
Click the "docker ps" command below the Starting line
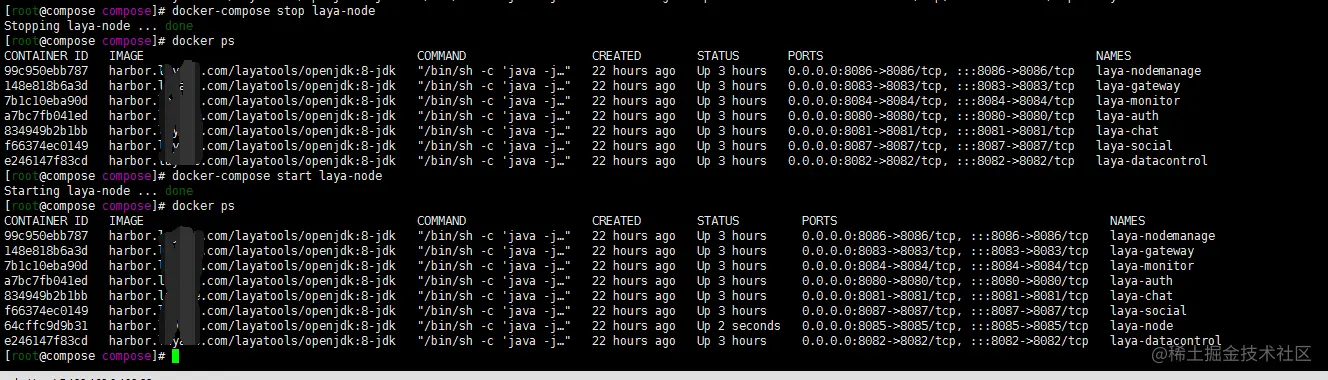203,206
